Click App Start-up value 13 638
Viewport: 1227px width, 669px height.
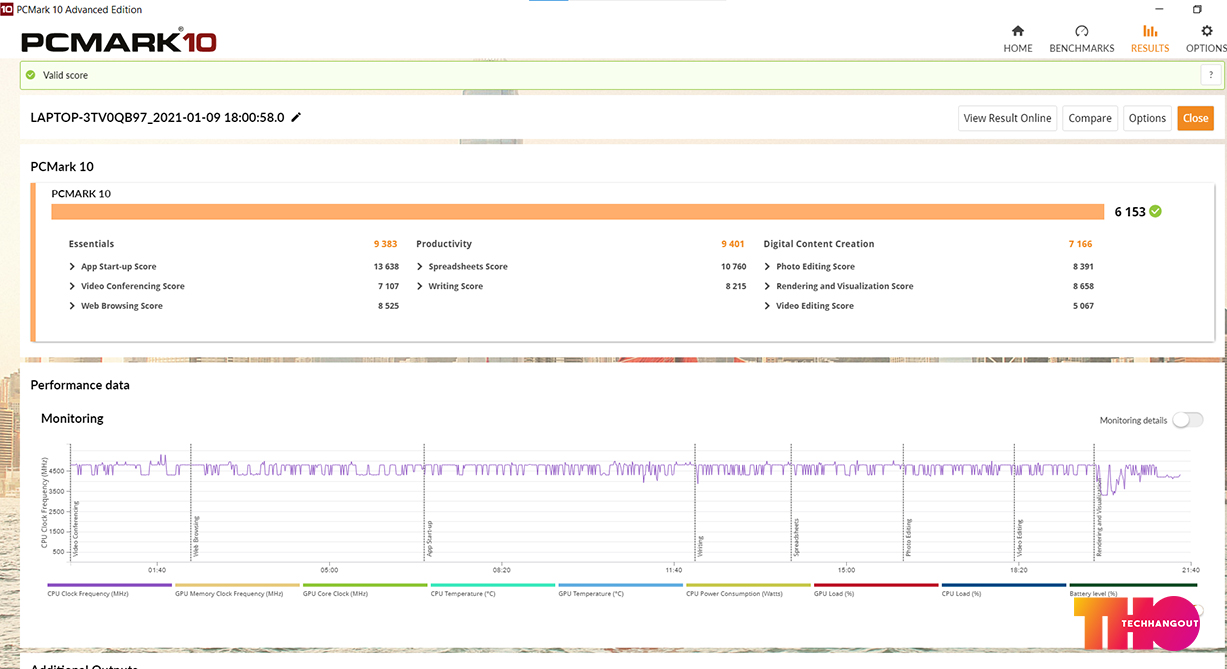click(x=386, y=267)
